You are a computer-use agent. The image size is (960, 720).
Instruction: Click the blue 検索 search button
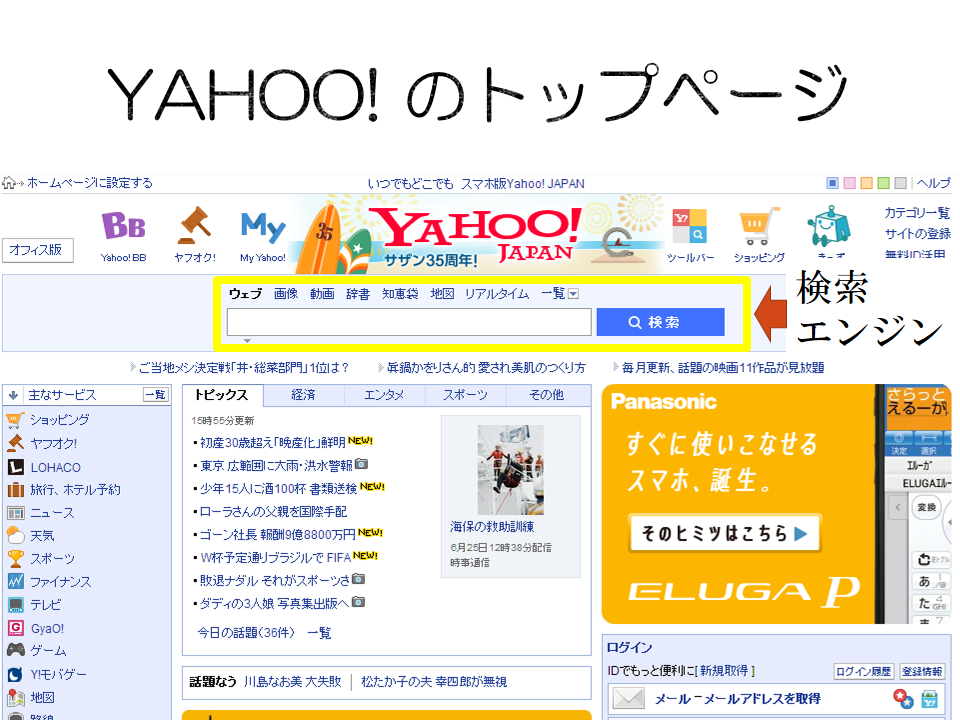coord(661,322)
